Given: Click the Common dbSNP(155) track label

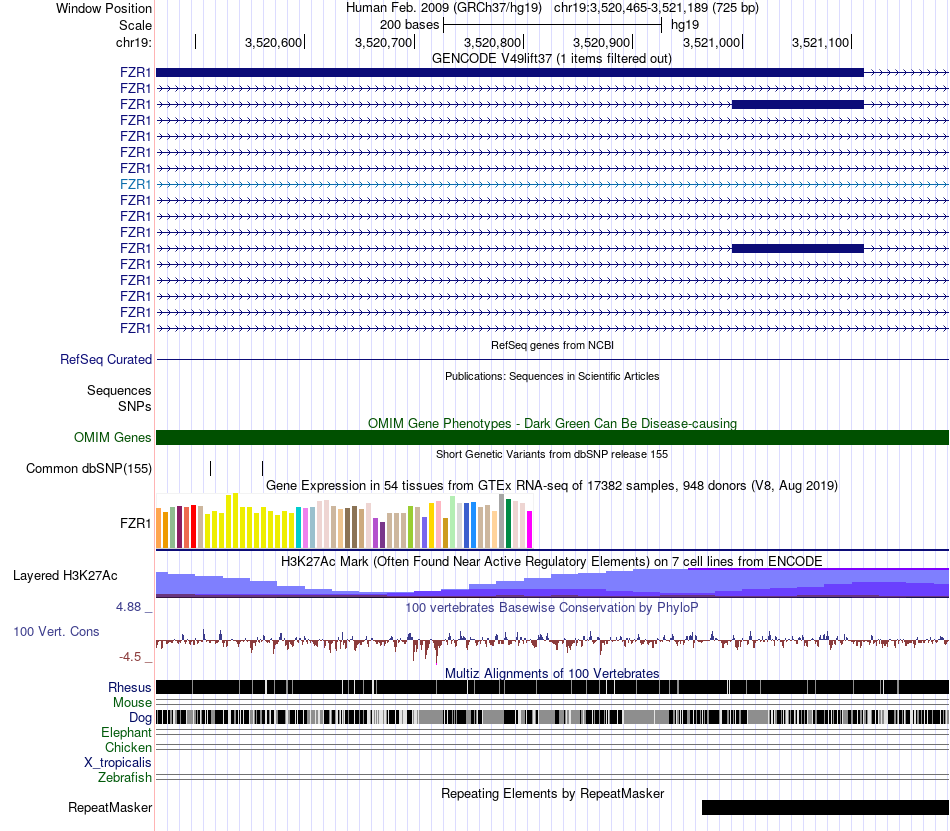Looking at the screenshot, I should [89, 469].
